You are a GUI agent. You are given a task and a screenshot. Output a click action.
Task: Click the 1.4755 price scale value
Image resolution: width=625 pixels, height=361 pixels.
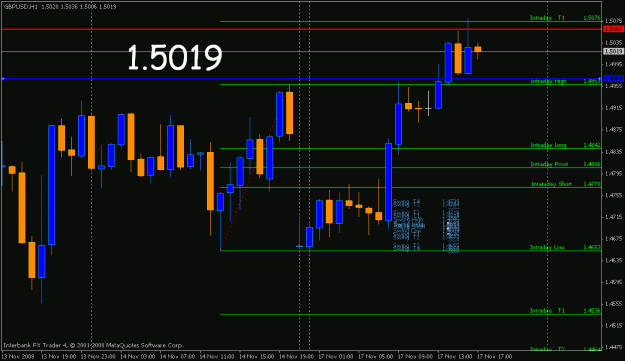point(614,195)
